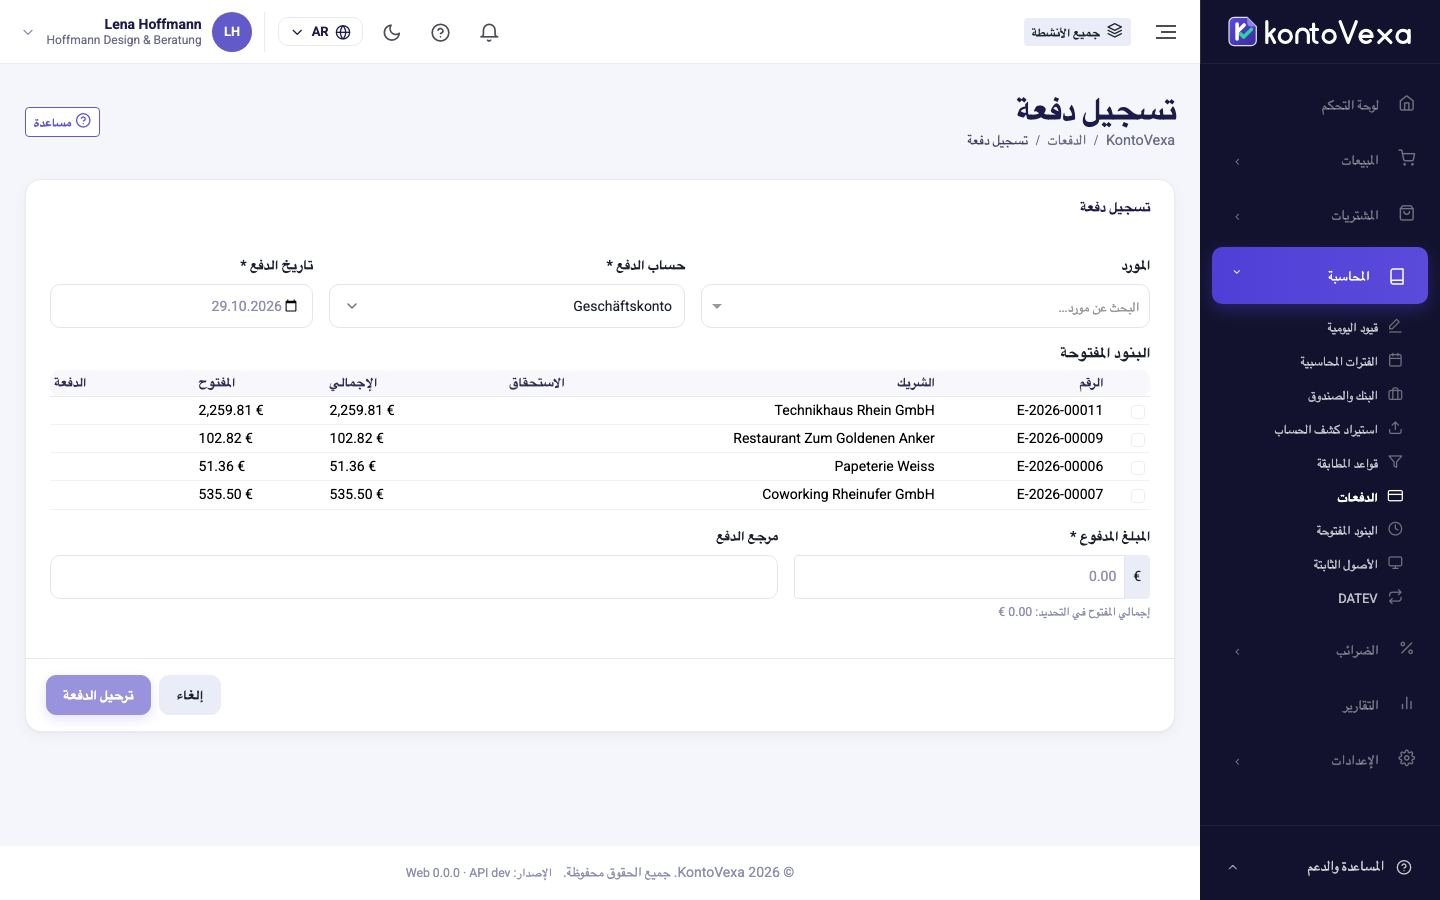This screenshot has width=1440, height=900.
Task: Open the hamburger menu icon
Action: click(1166, 32)
